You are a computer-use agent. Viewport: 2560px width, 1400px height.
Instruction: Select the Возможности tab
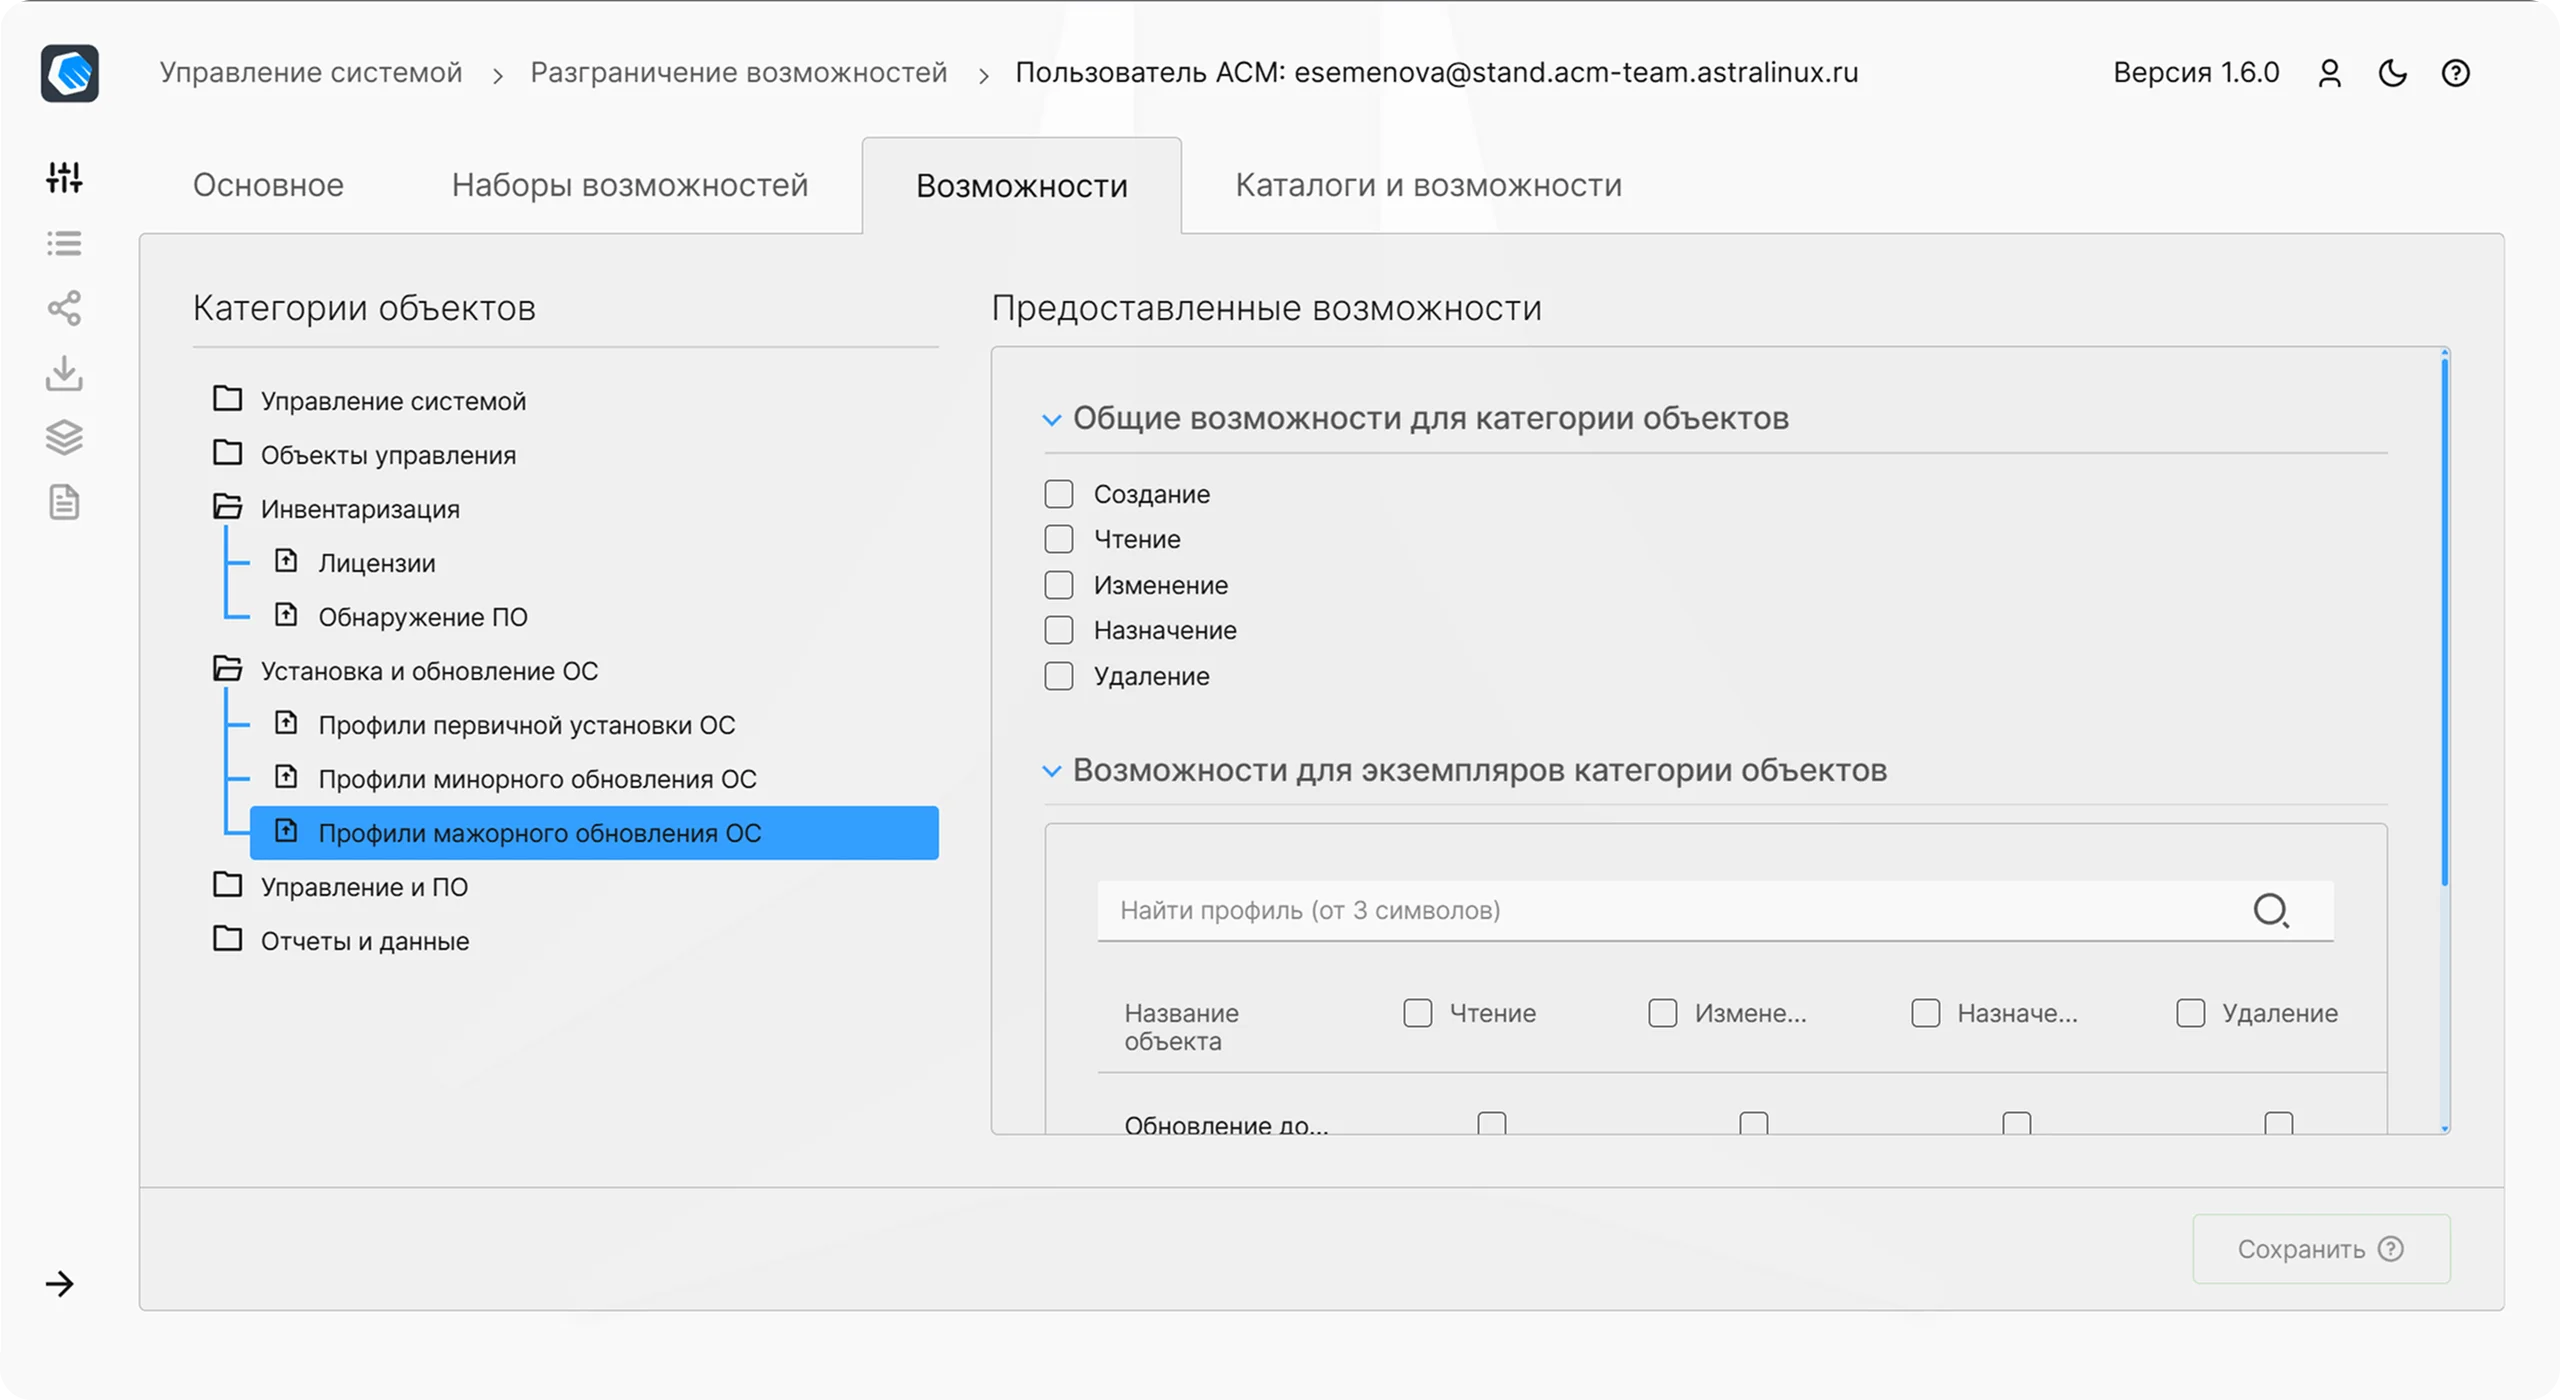[x=1022, y=186]
